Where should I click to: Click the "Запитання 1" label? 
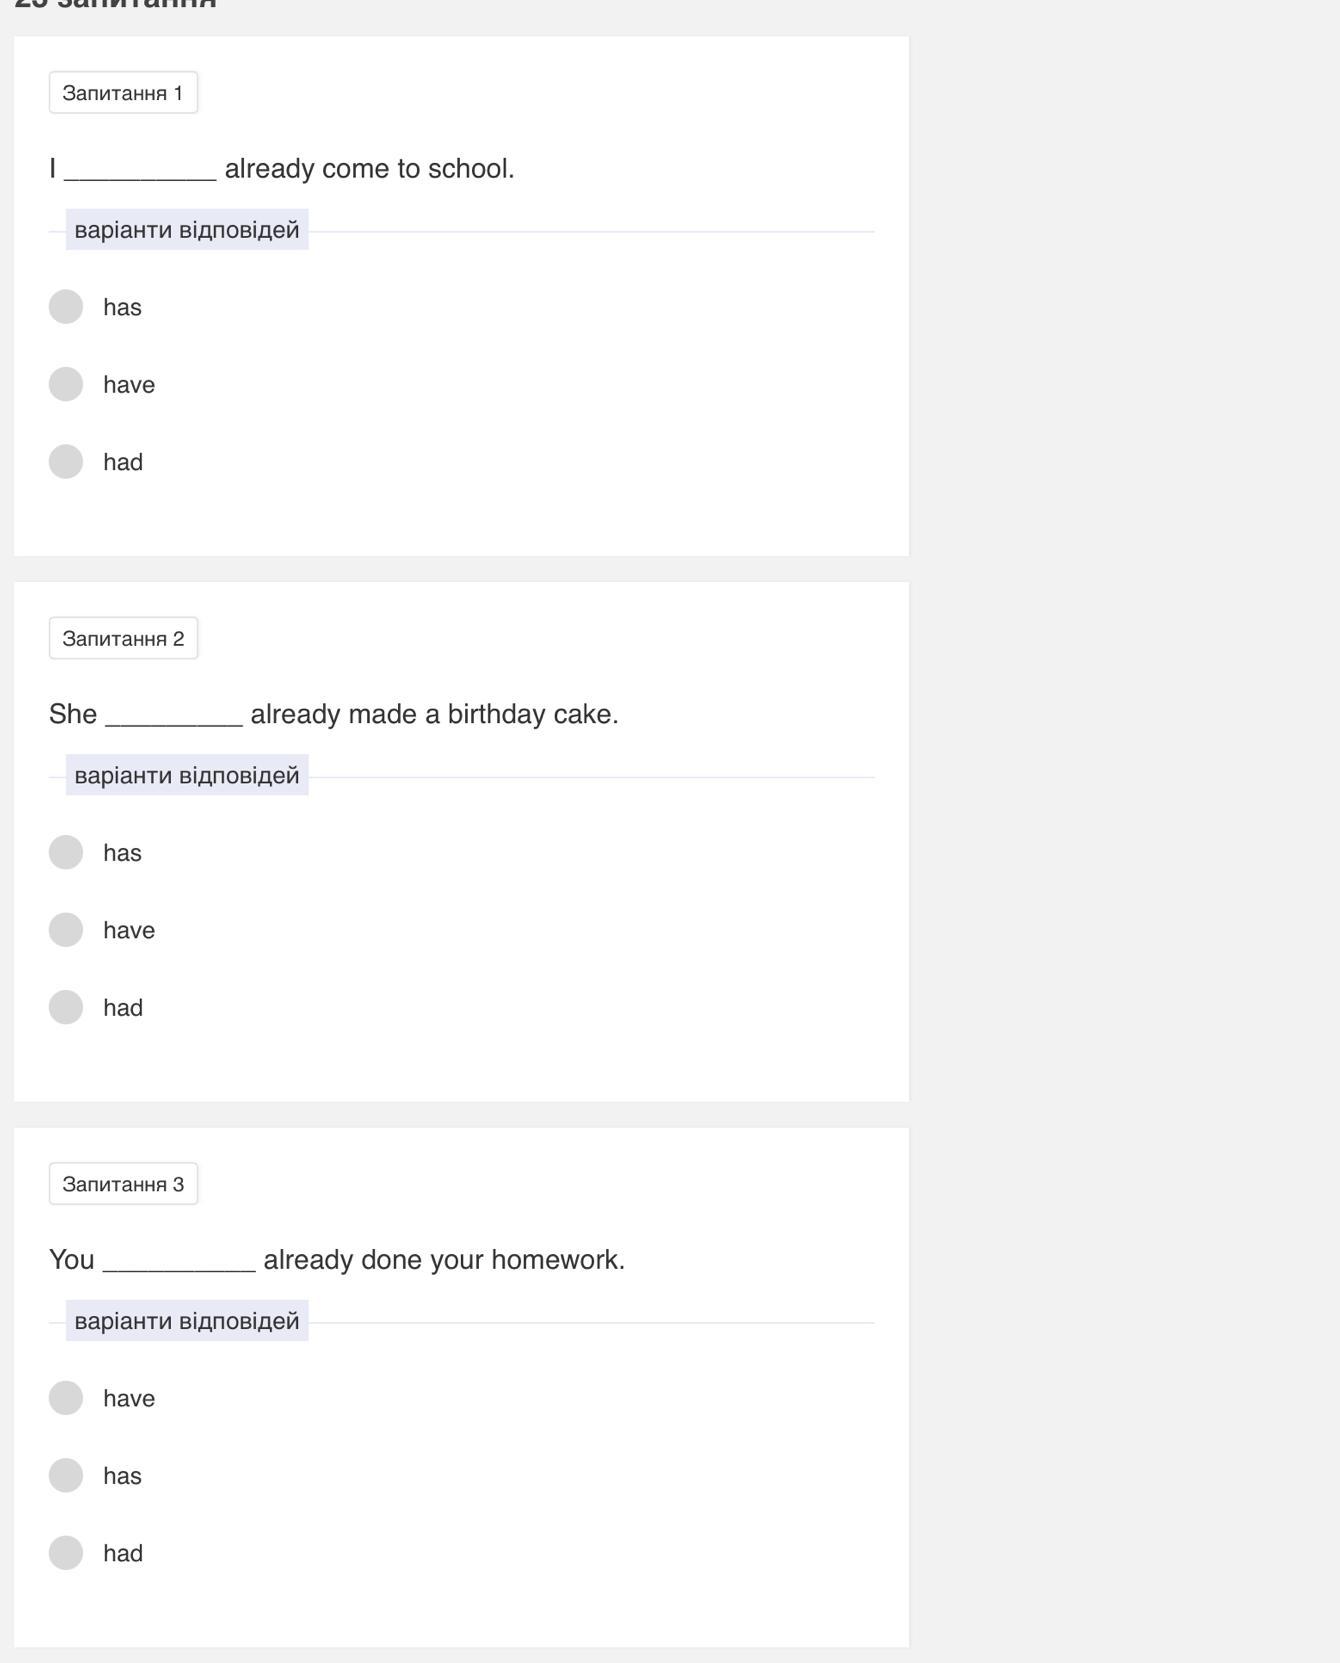(x=123, y=93)
